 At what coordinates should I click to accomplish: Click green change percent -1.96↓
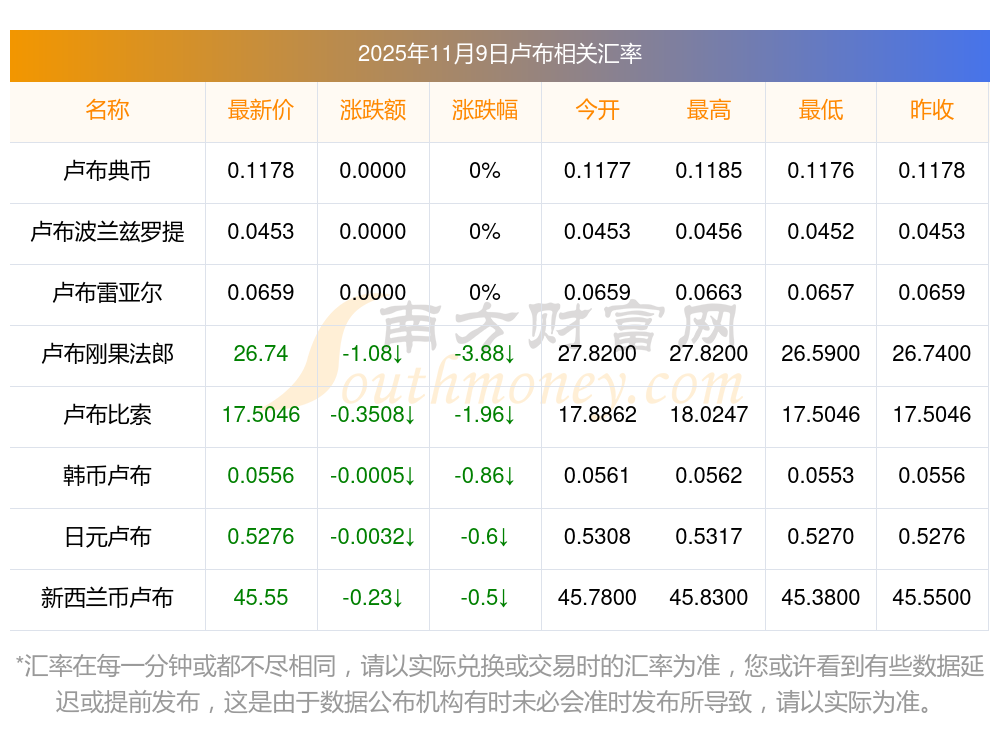[x=485, y=415]
